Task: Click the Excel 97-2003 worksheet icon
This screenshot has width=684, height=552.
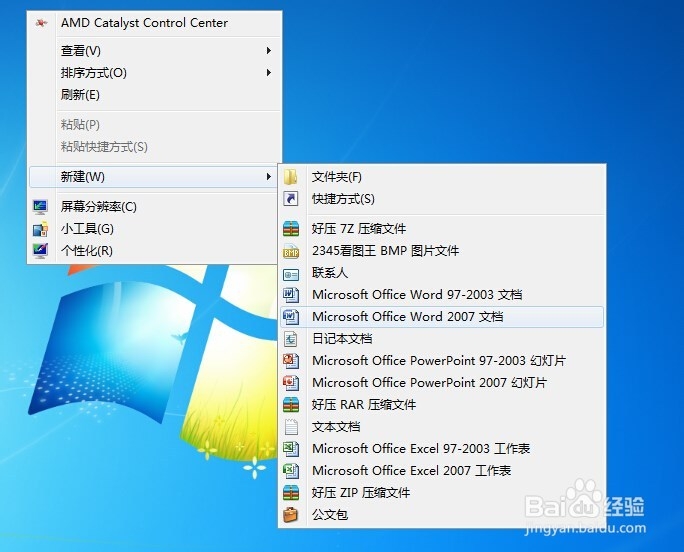Action: tap(291, 448)
